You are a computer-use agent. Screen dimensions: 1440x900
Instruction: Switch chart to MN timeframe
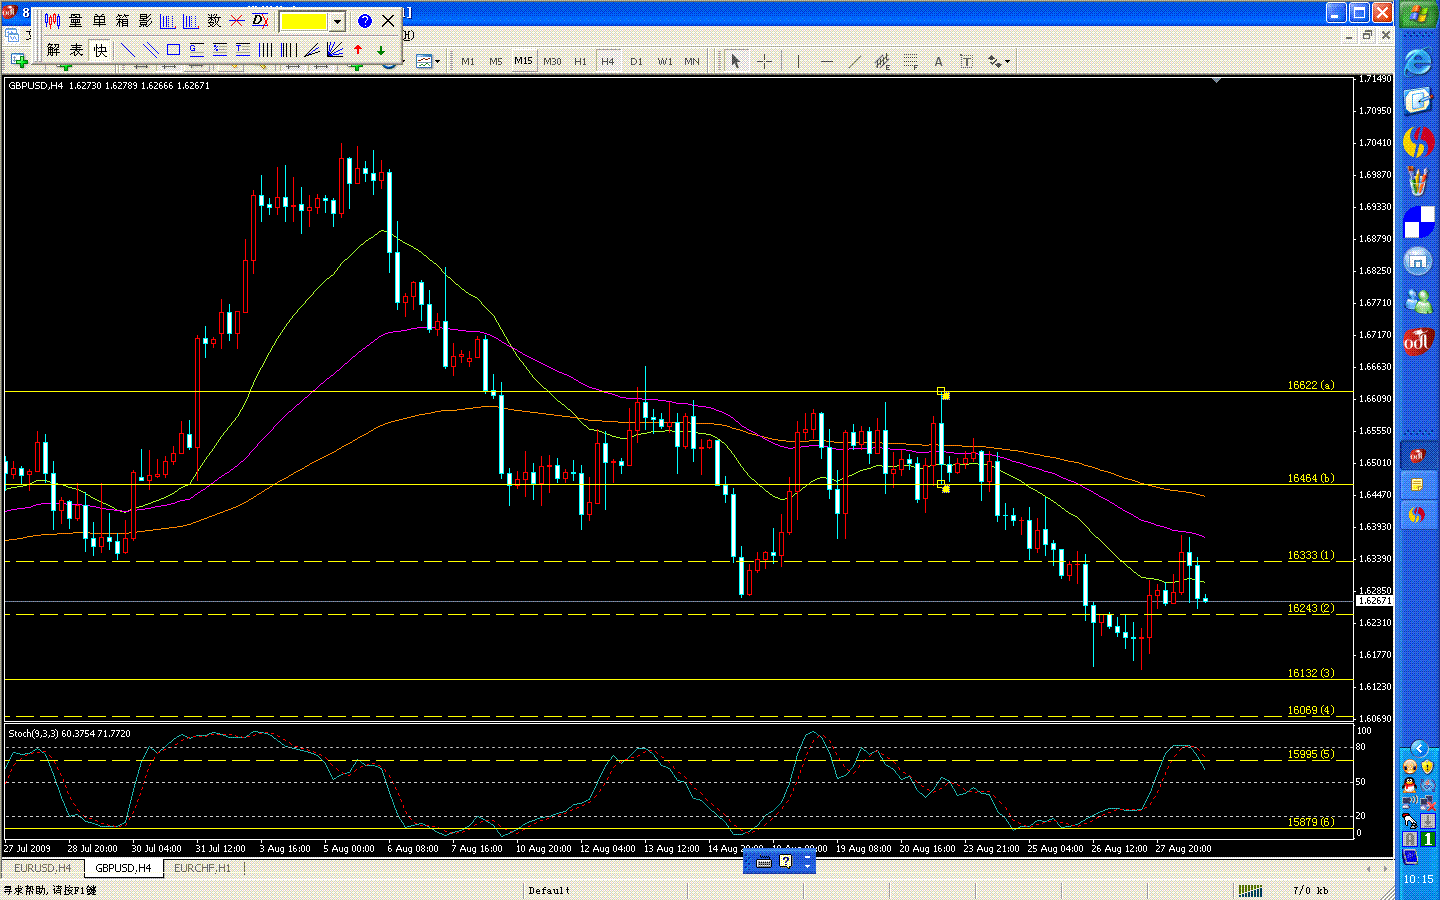click(x=692, y=62)
